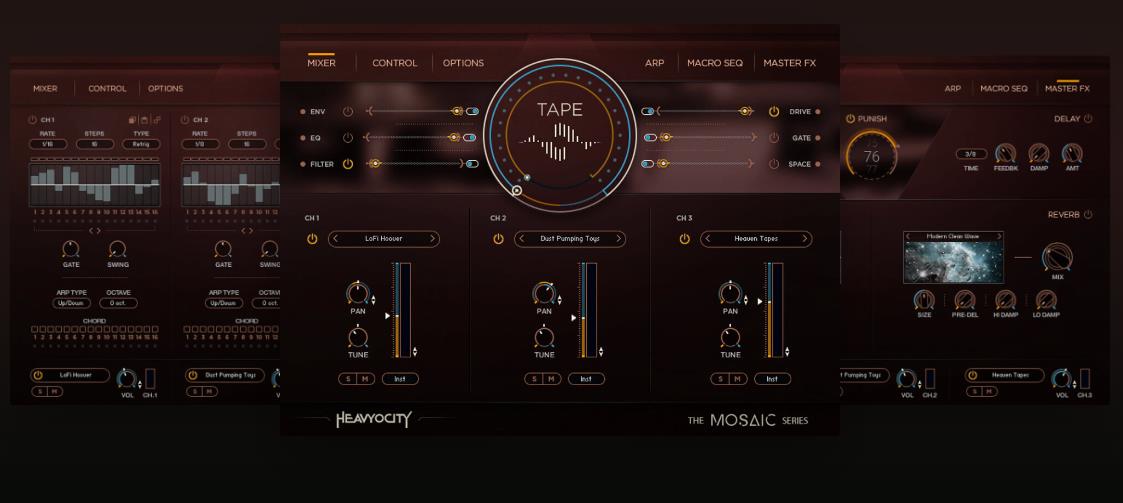Screen dimensions: 1123x503
Task: Click the PUNISH power icon in Master FX window
Action: (850, 119)
